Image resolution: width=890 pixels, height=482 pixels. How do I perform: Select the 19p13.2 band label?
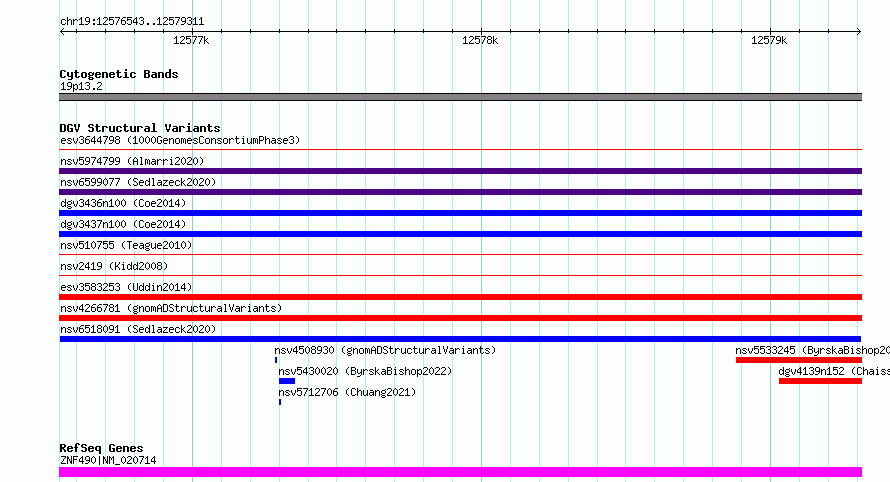coord(81,86)
